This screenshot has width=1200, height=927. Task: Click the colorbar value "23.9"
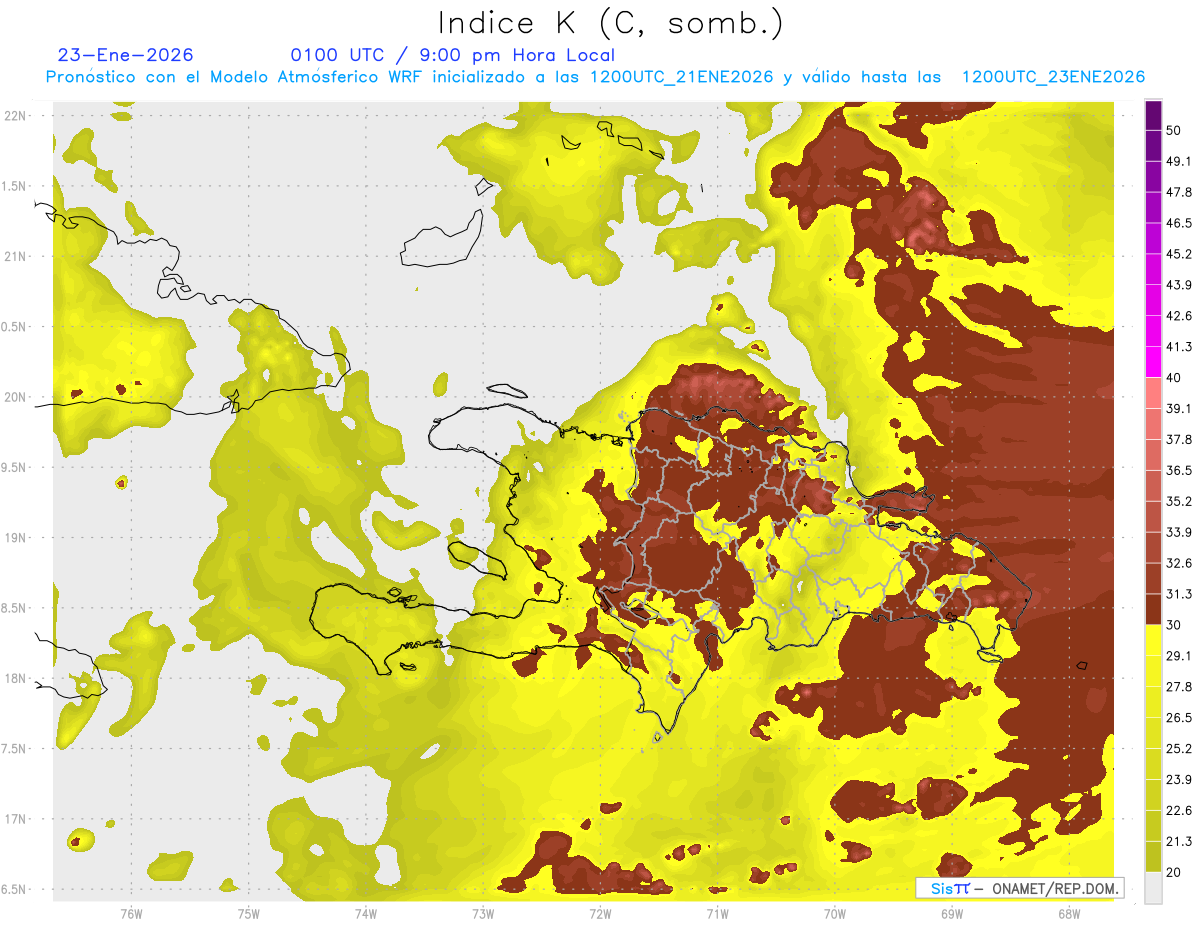point(1179,779)
